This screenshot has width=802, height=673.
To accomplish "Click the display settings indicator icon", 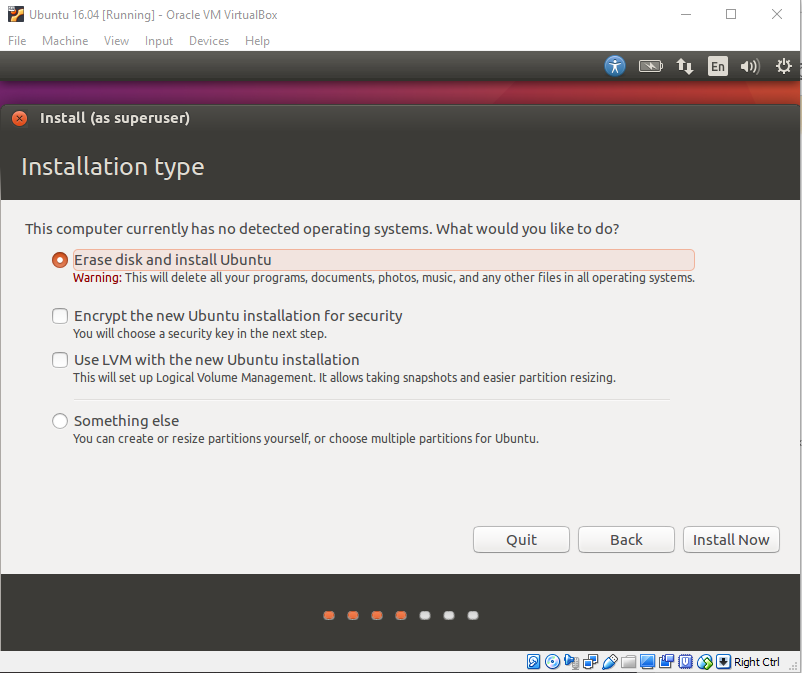I will pos(648,662).
